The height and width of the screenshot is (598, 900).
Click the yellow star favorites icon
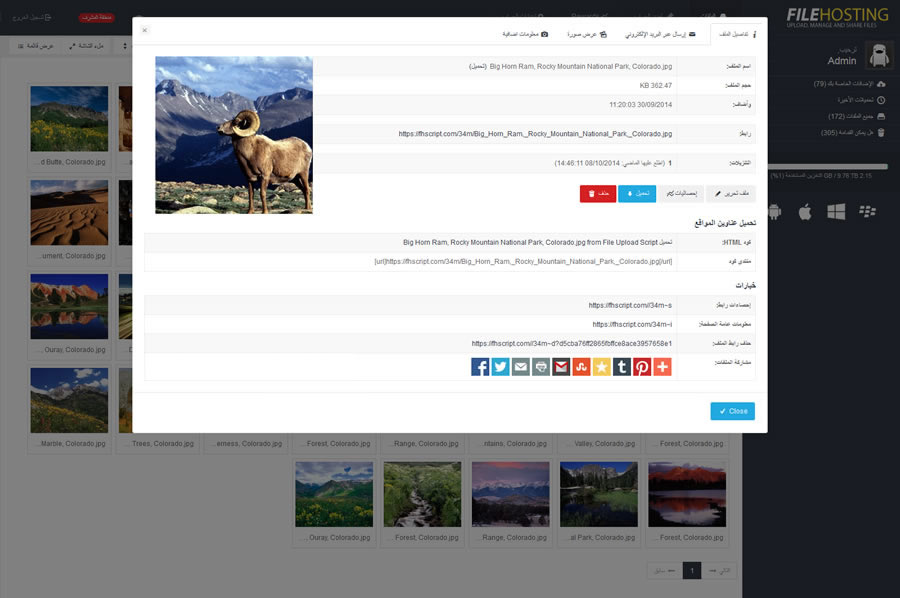[602, 367]
